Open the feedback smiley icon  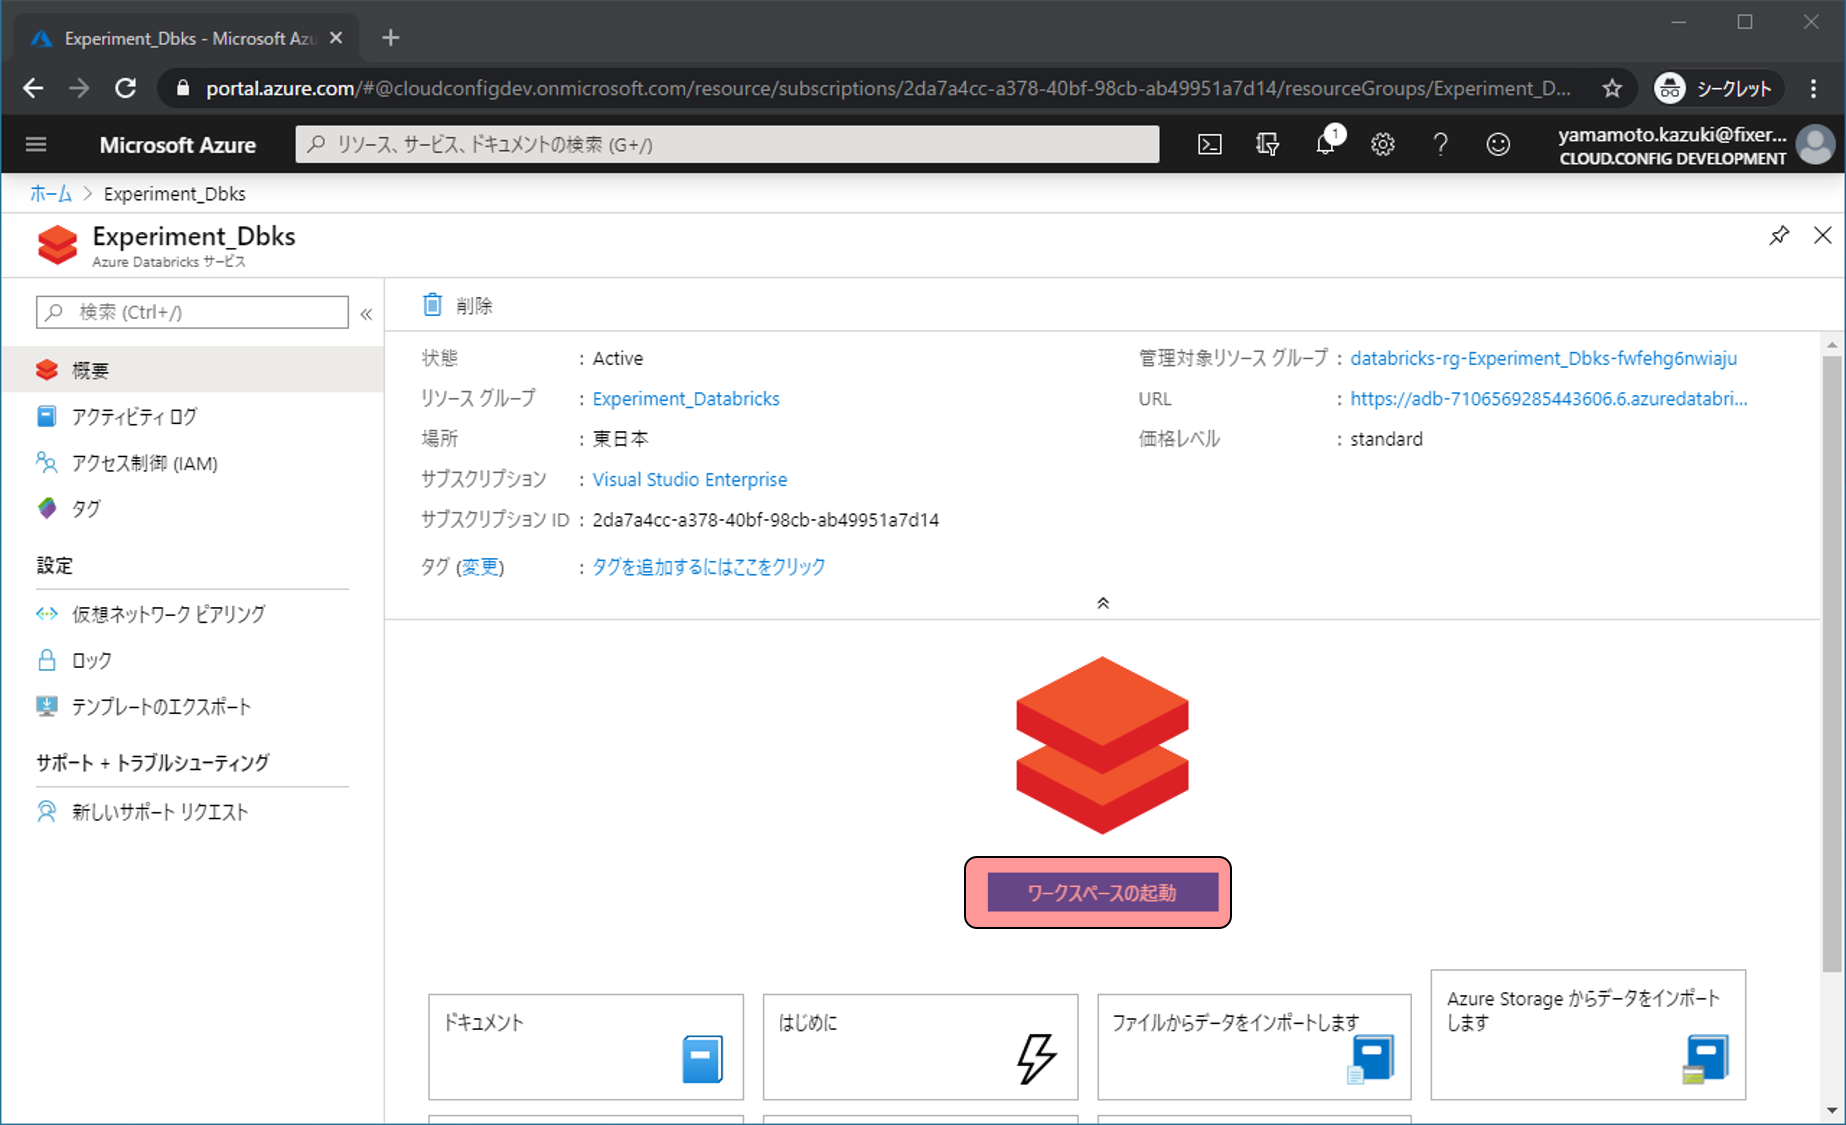tap(1497, 145)
